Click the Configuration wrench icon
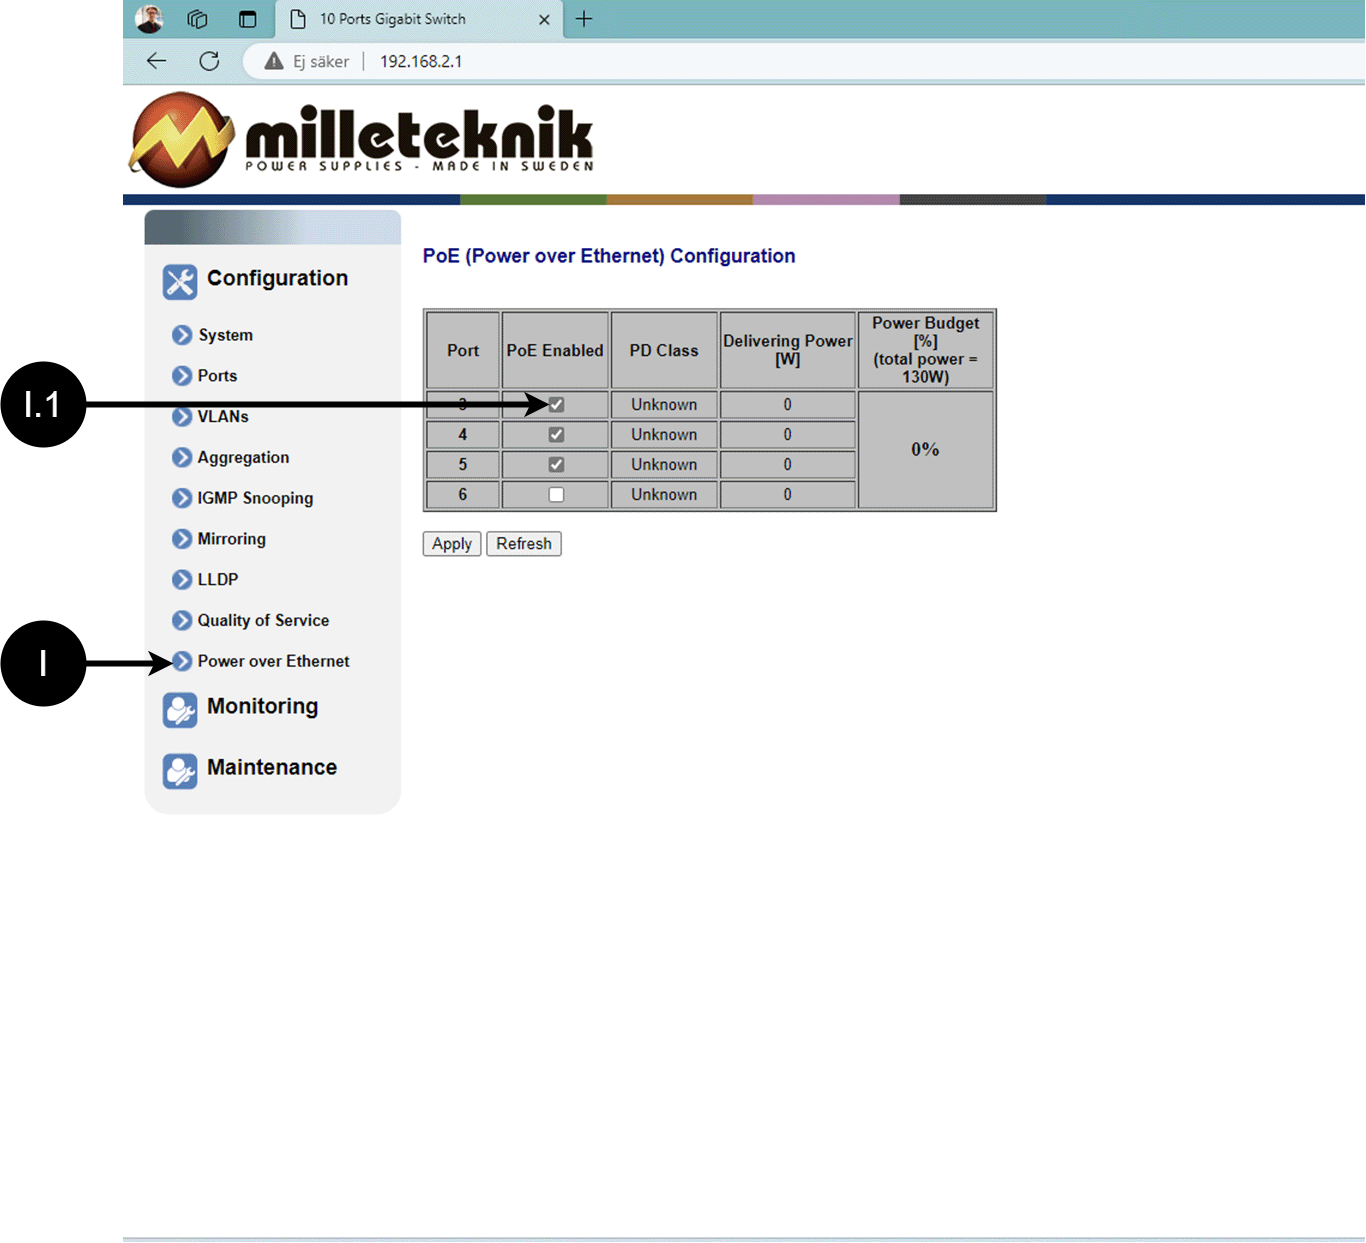The image size is (1366, 1243). pos(180,282)
